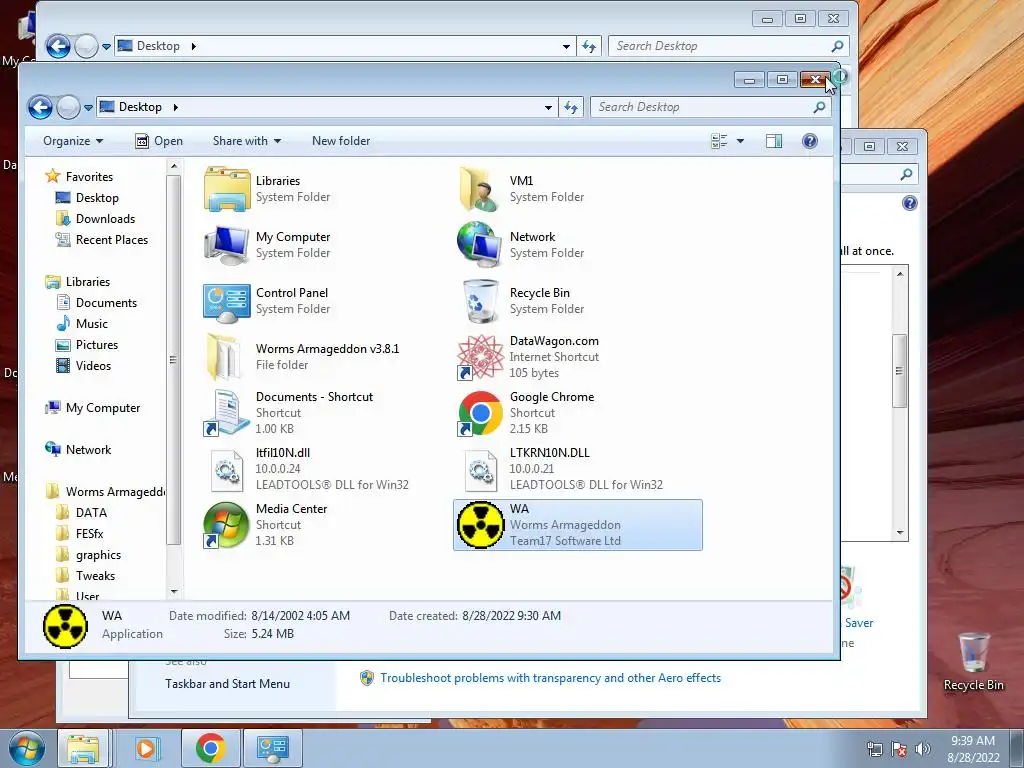Select the Control Panel icon
This screenshot has height=768, width=1024.
coord(227,302)
